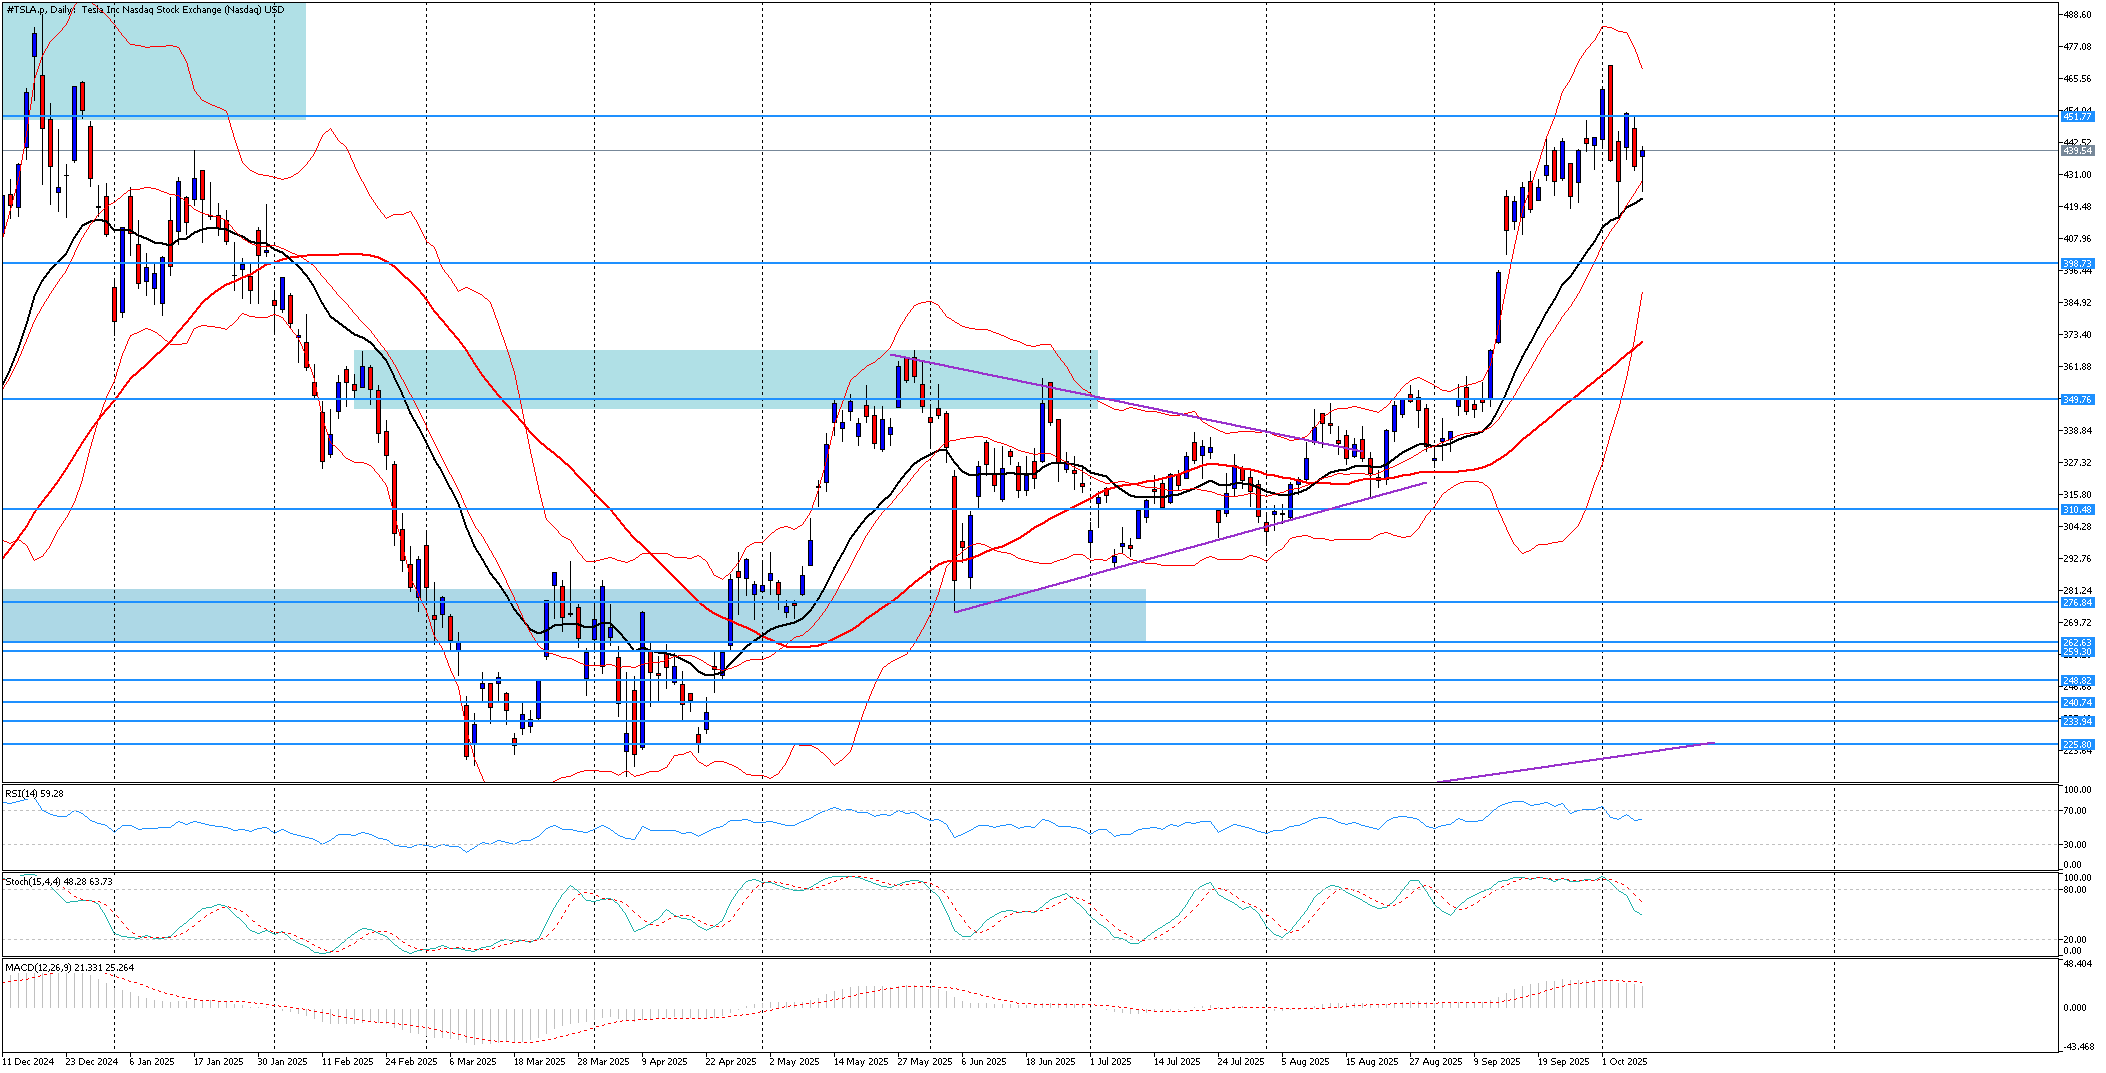Click the 262.63 horizontal line price tag
Image resolution: width=2106 pixels, height=1073 pixels.
2077,643
